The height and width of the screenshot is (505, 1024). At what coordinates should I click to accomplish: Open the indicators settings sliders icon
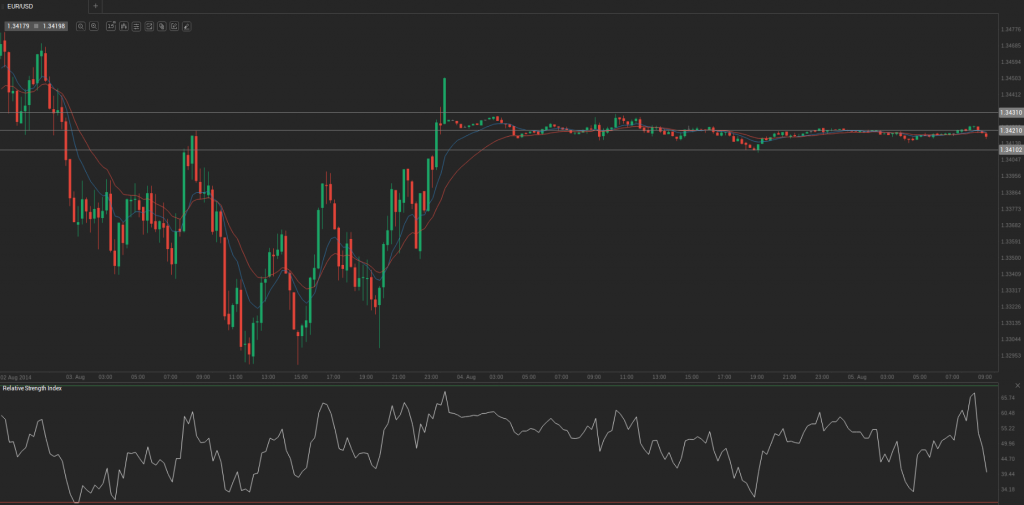(x=136, y=25)
